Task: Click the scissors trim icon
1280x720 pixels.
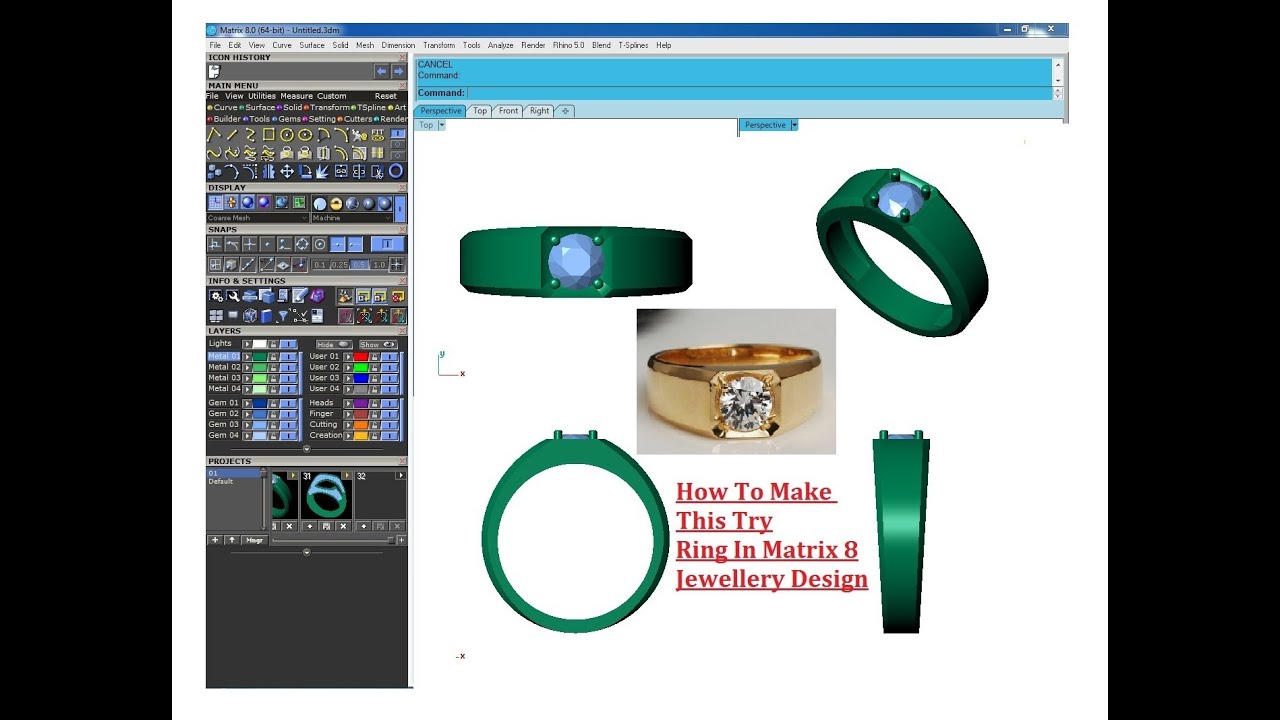Action: tap(377, 171)
